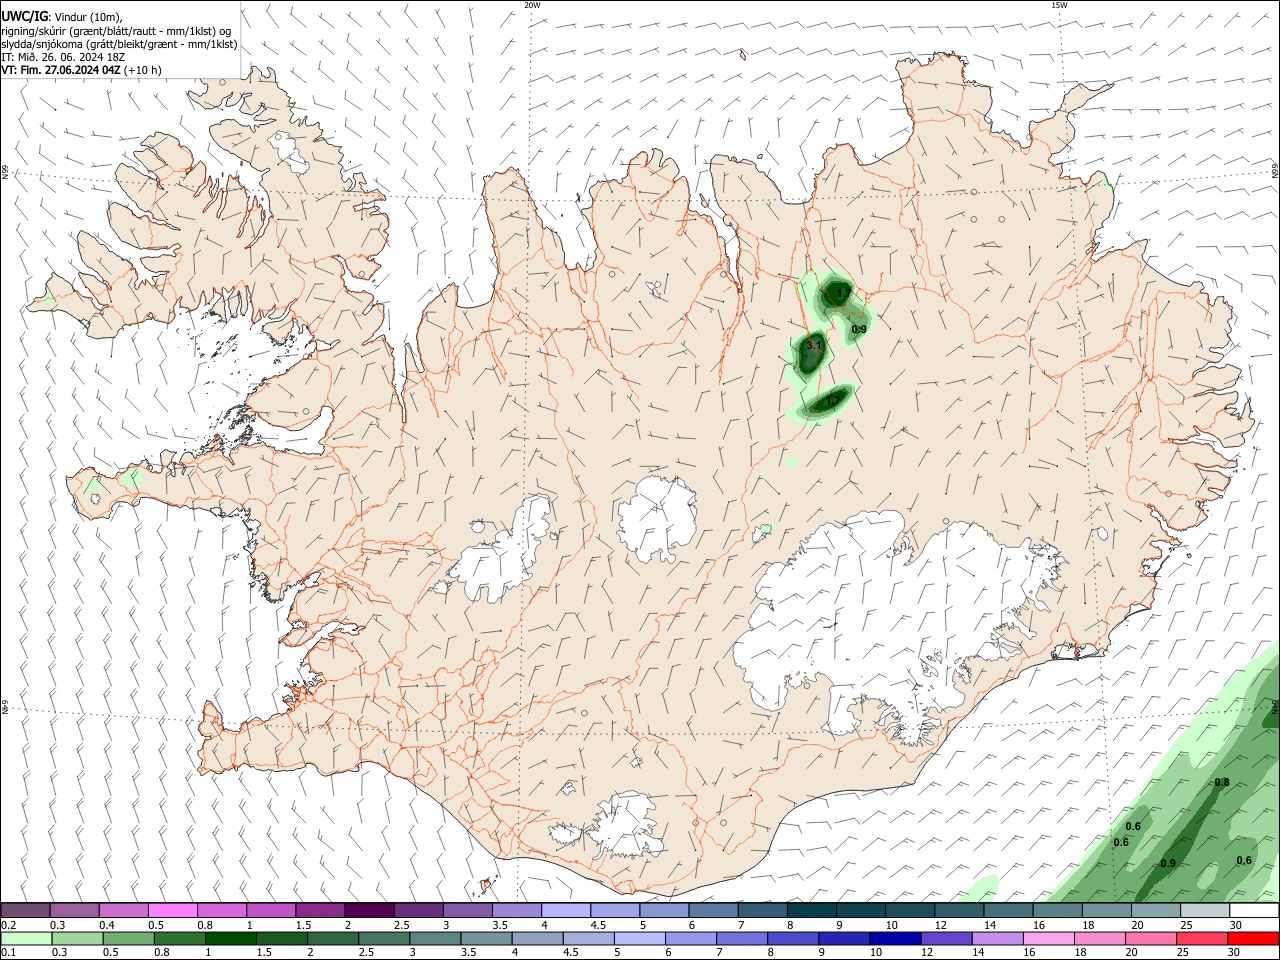Select the navy 10 swatch in lower legend row
The width and height of the screenshot is (1280, 960).
[x=895, y=938]
